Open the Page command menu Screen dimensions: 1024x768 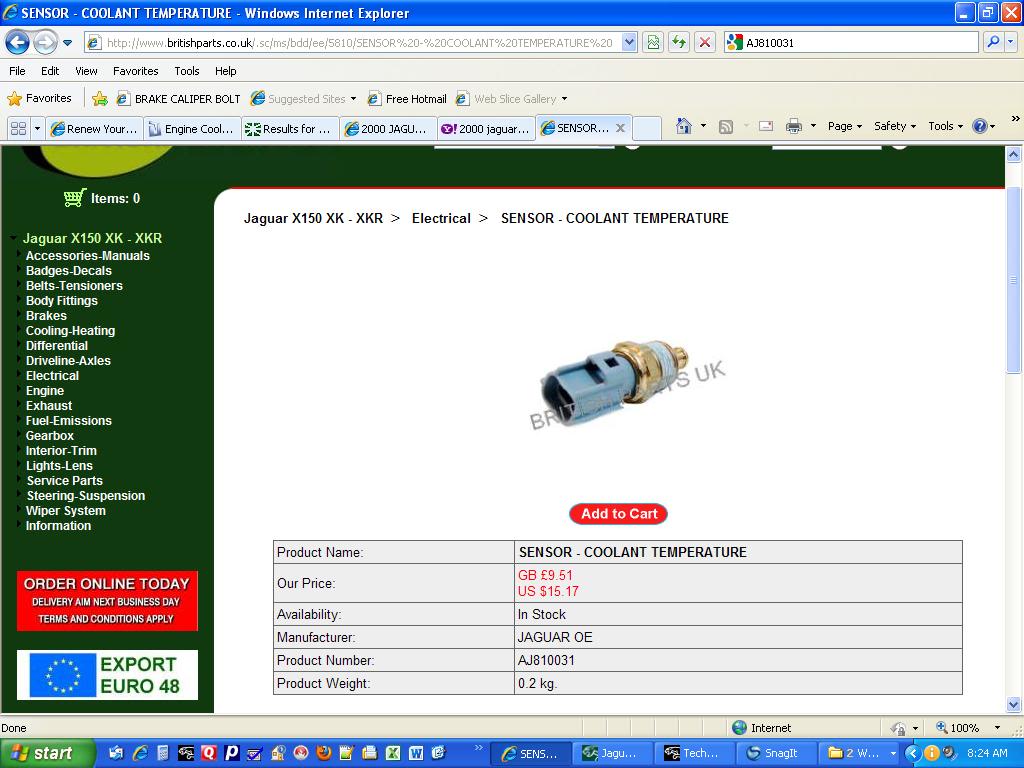844,126
